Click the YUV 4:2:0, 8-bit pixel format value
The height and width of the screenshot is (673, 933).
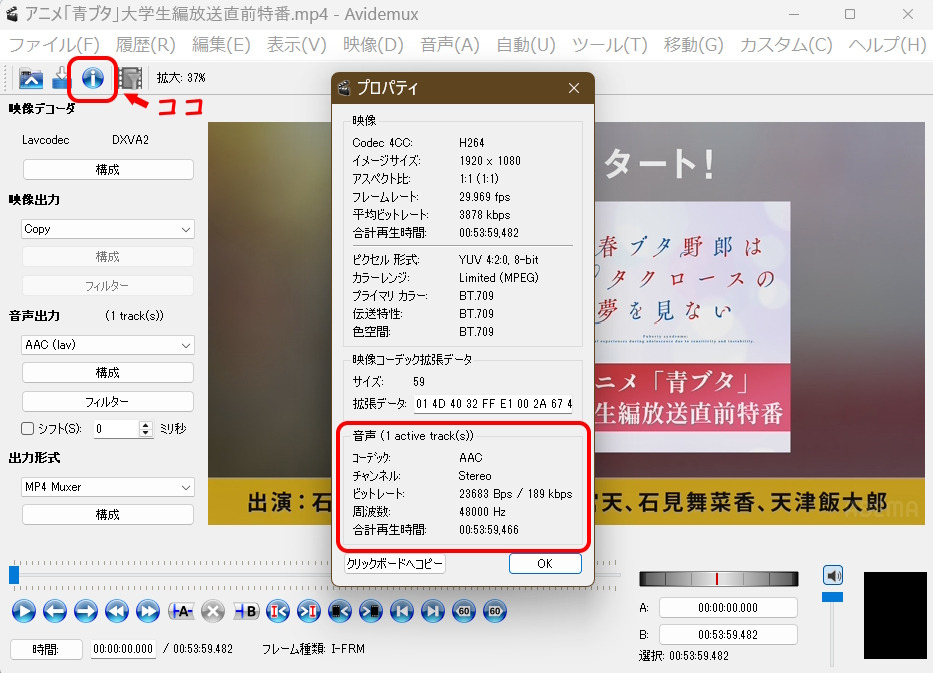point(499,260)
